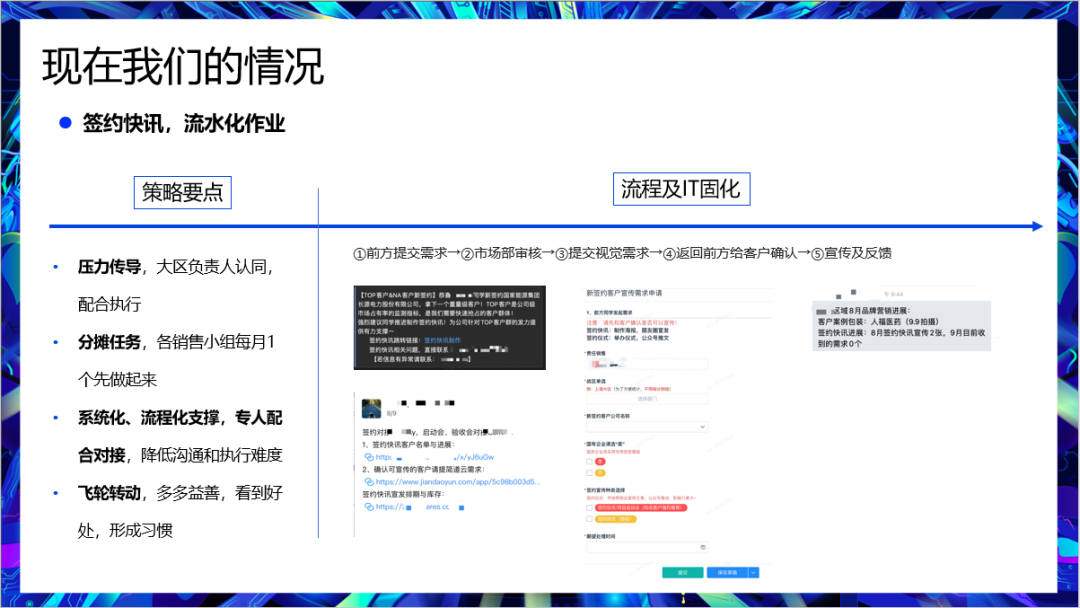The image size is (1080, 608).
Task: Click the 流程及IT固化 boxed label
Action: (x=681, y=189)
